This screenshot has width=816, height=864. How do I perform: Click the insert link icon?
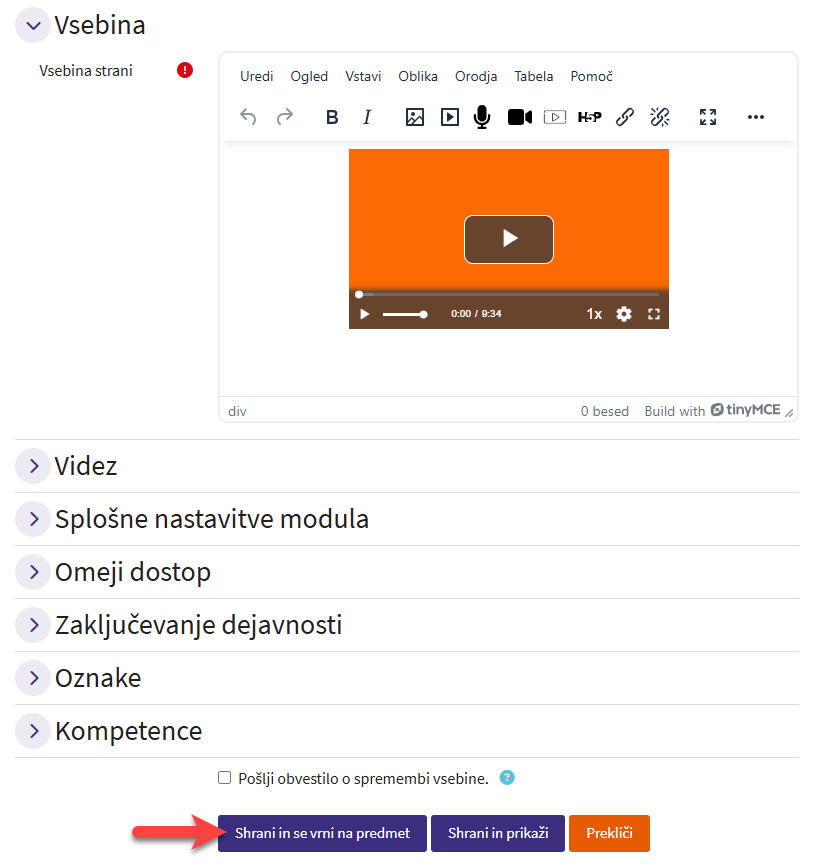[625, 117]
